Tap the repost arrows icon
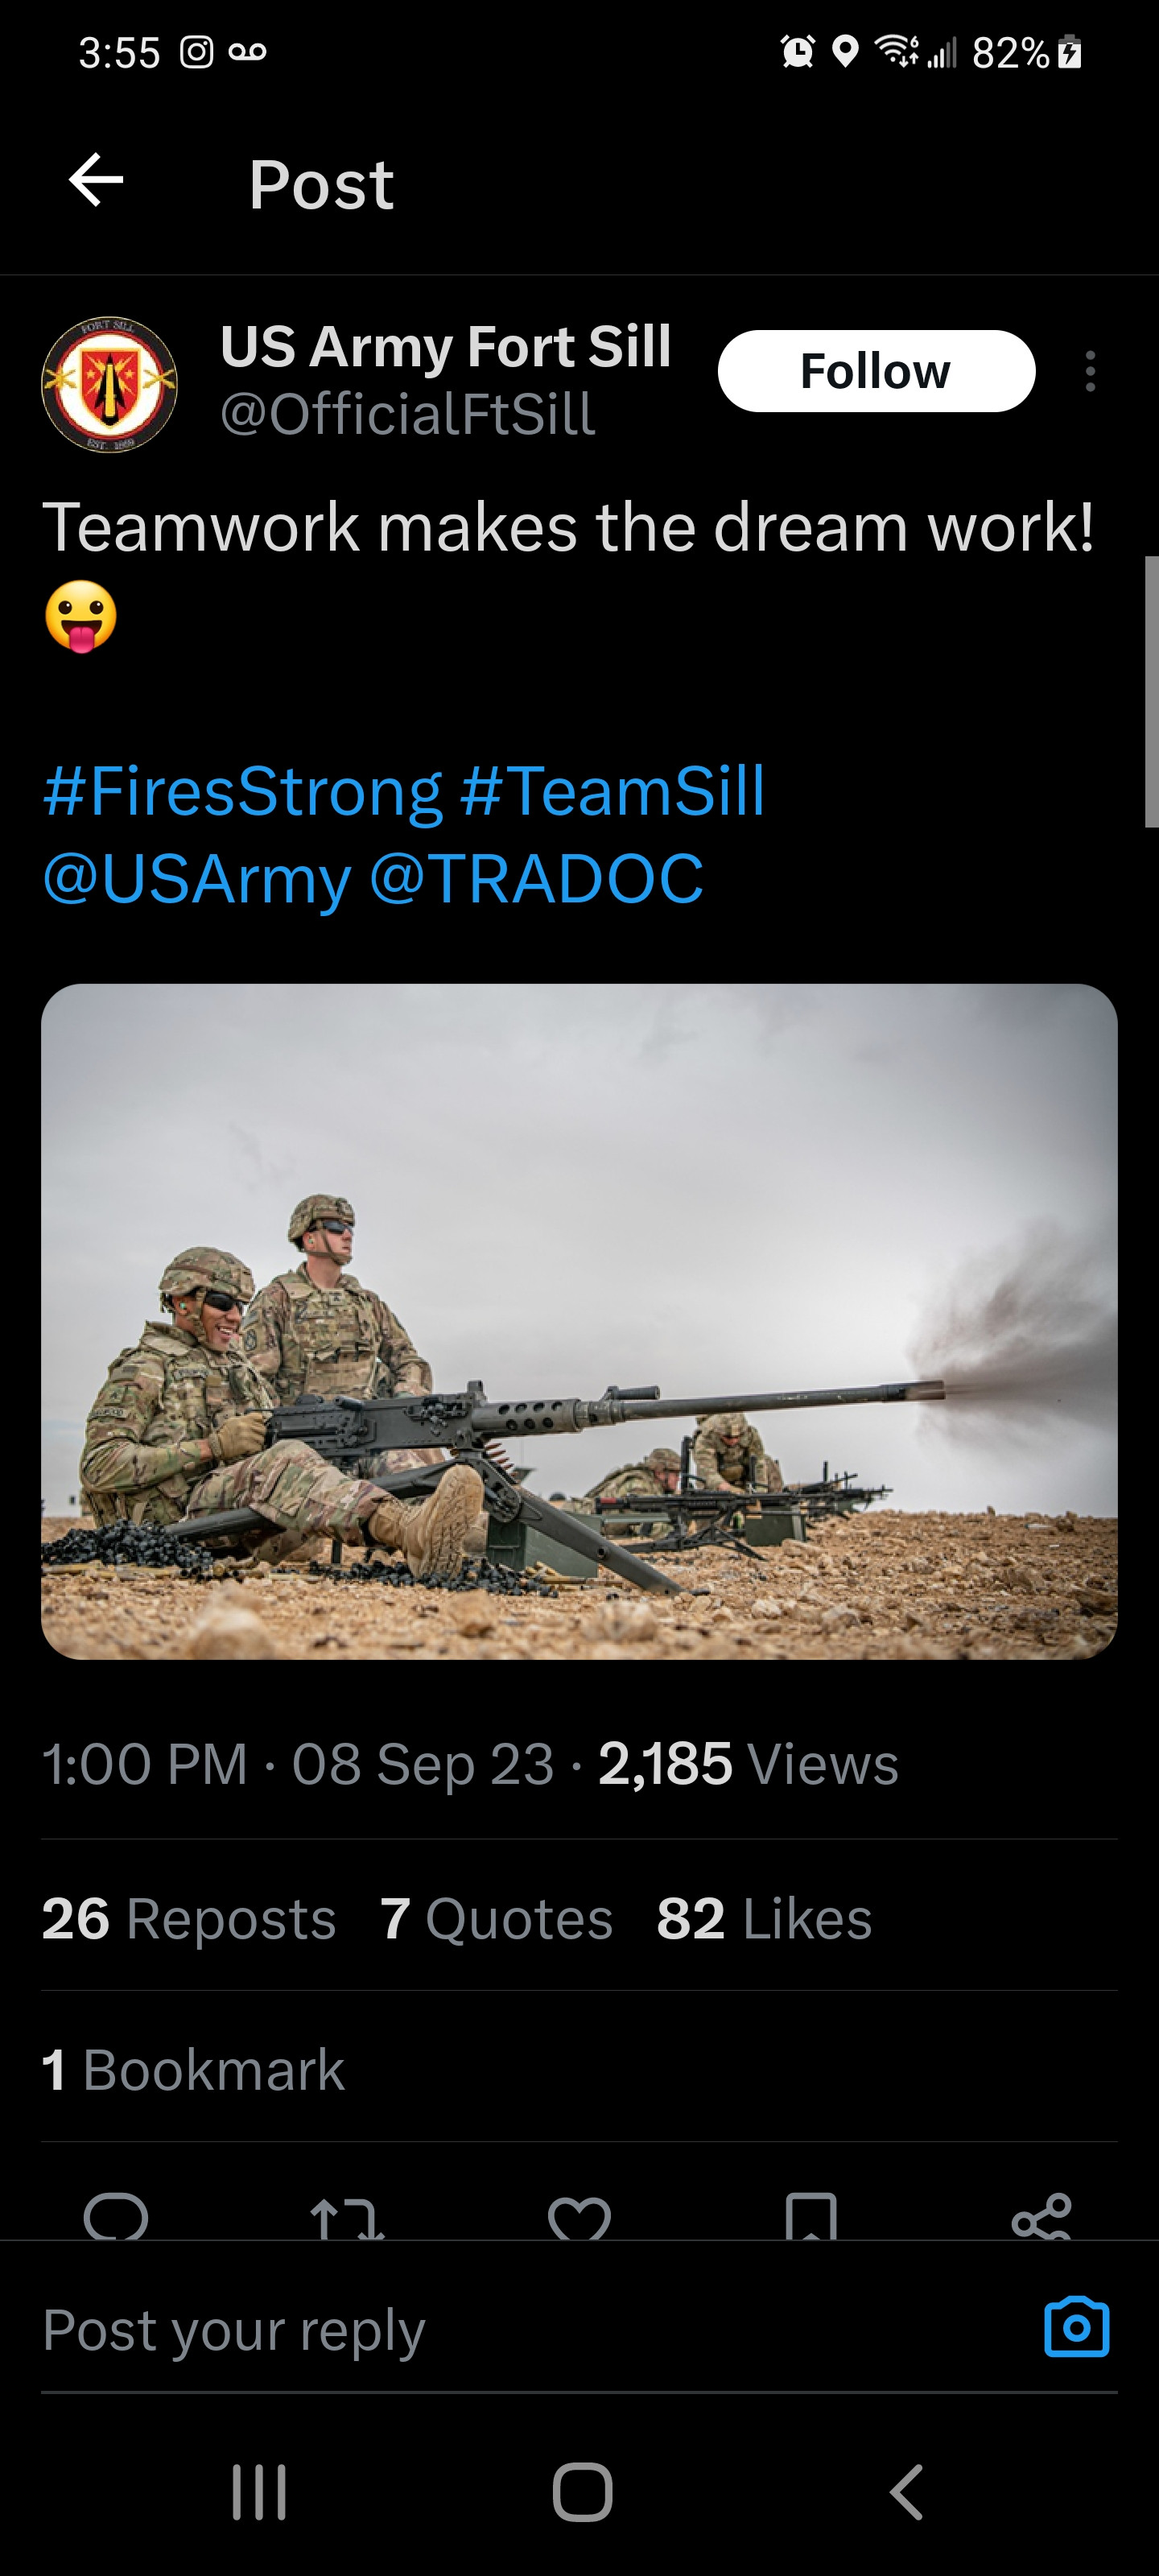The width and height of the screenshot is (1159, 2576). (x=347, y=2218)
